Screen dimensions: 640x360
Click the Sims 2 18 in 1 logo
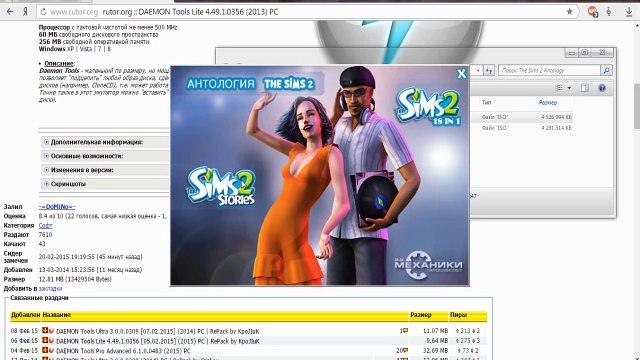pos(428,107)
